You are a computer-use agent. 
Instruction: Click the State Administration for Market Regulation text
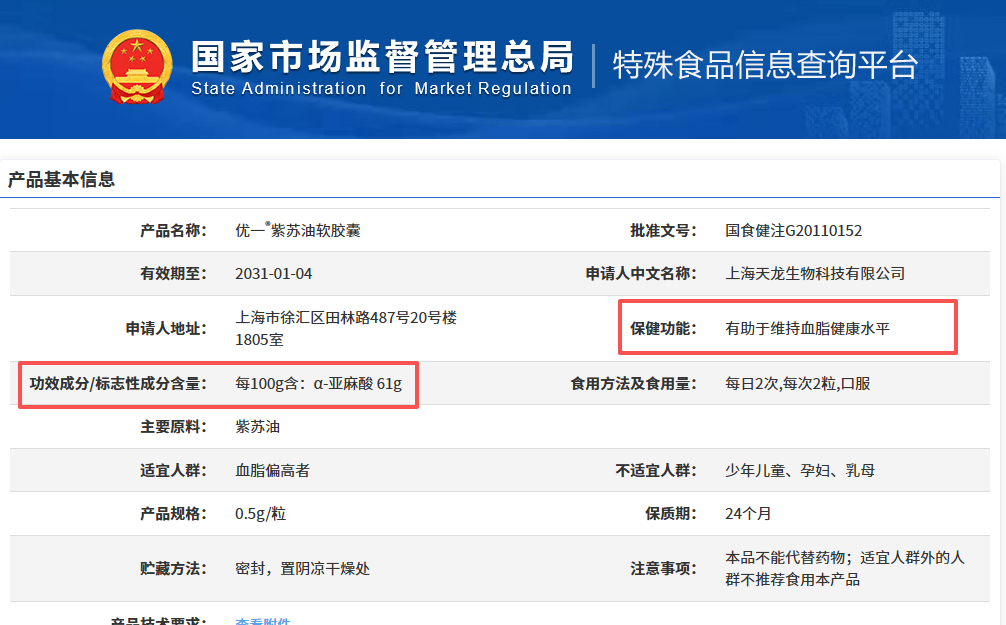point(381,89)
